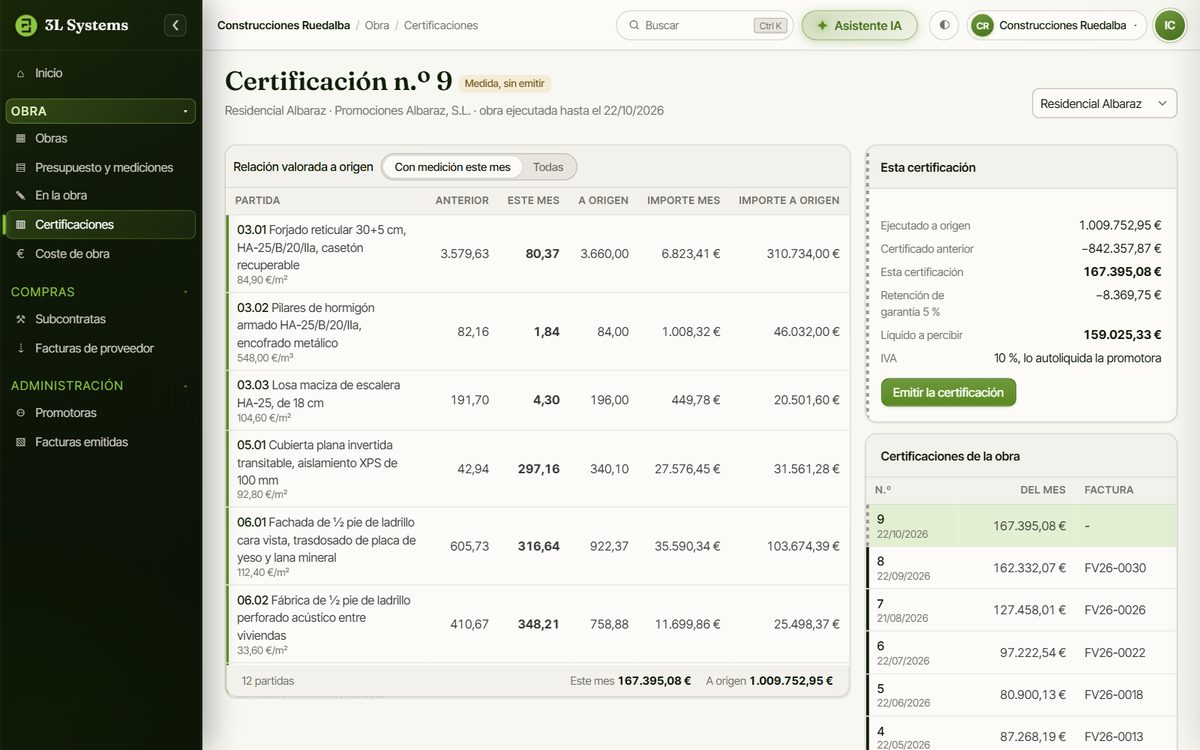Click the euro icon beside Coste de obra

click(20, 254)
